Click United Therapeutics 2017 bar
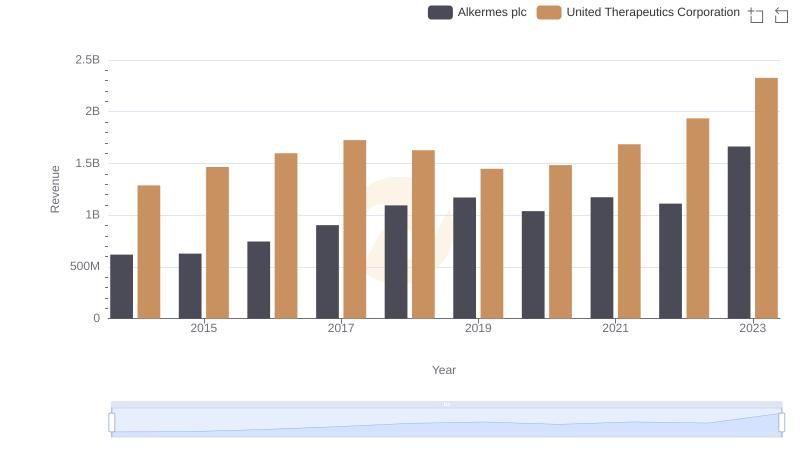The image size is (800, 461). tap(355, 229)
